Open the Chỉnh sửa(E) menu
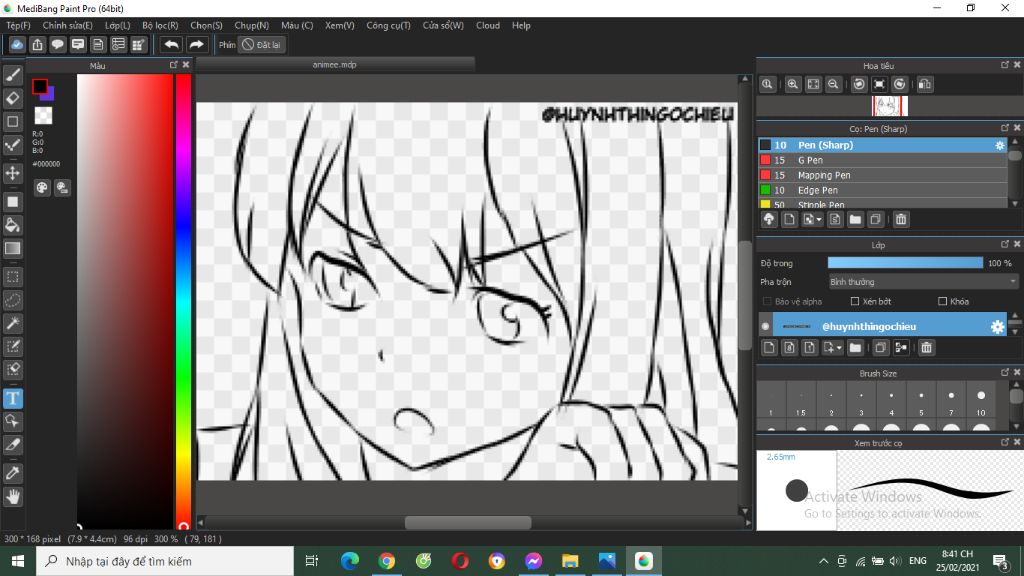Screen dimensions: 1024x576 pos(67,25)
